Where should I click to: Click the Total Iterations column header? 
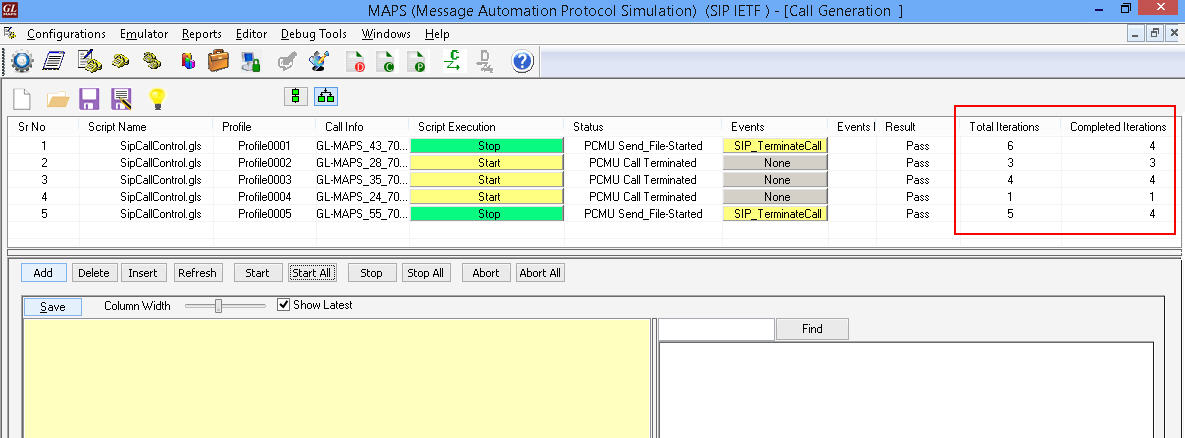click(x=1004, y=127)
